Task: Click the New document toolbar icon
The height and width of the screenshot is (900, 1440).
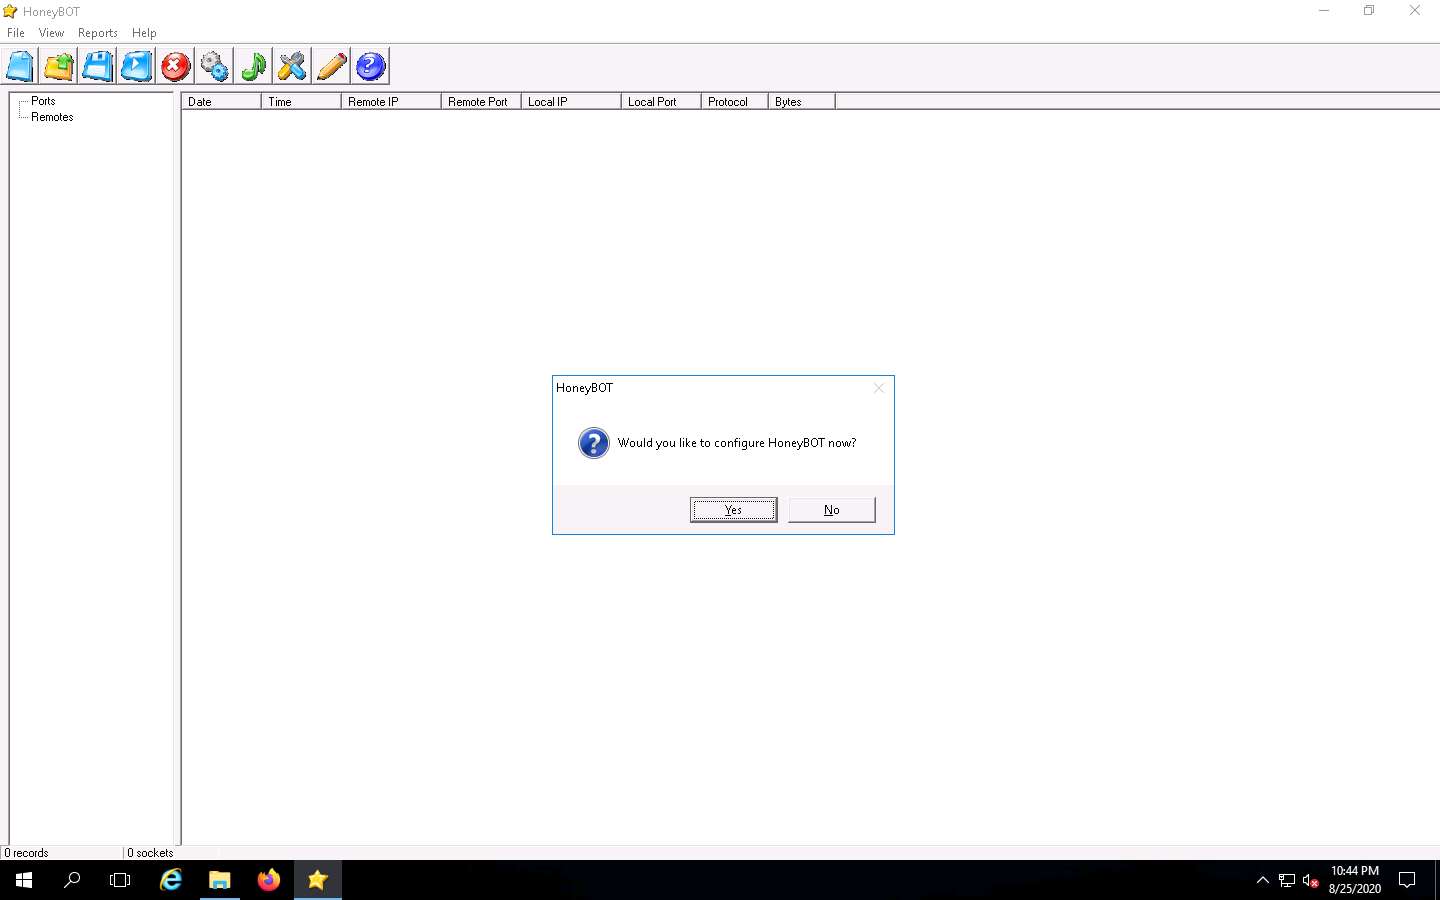Action: point(20,67)
